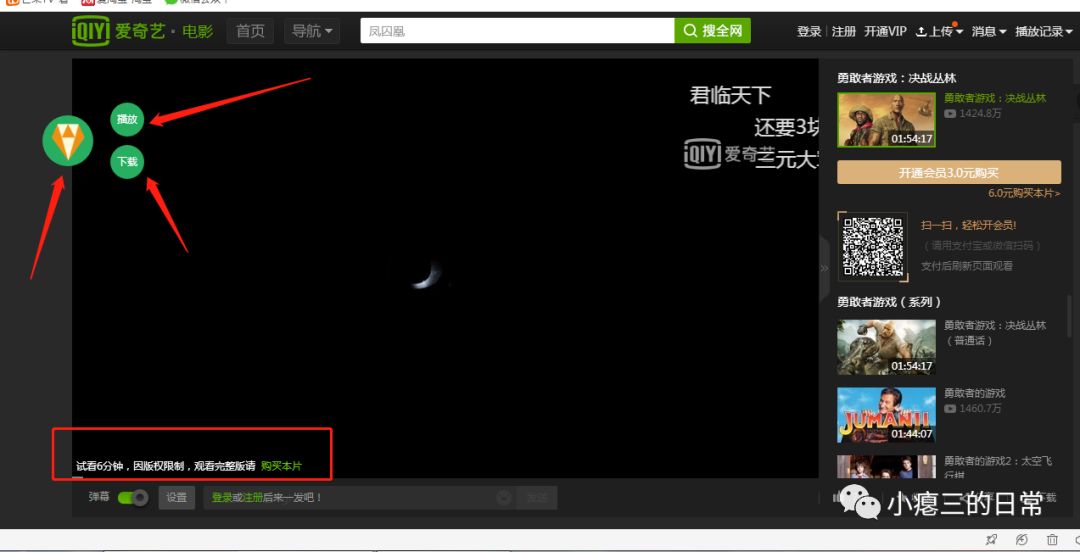Screen dimensions: 1080x552
Task: Click the circular no-image icon in status bar
Action: [x=1022, y=540]
